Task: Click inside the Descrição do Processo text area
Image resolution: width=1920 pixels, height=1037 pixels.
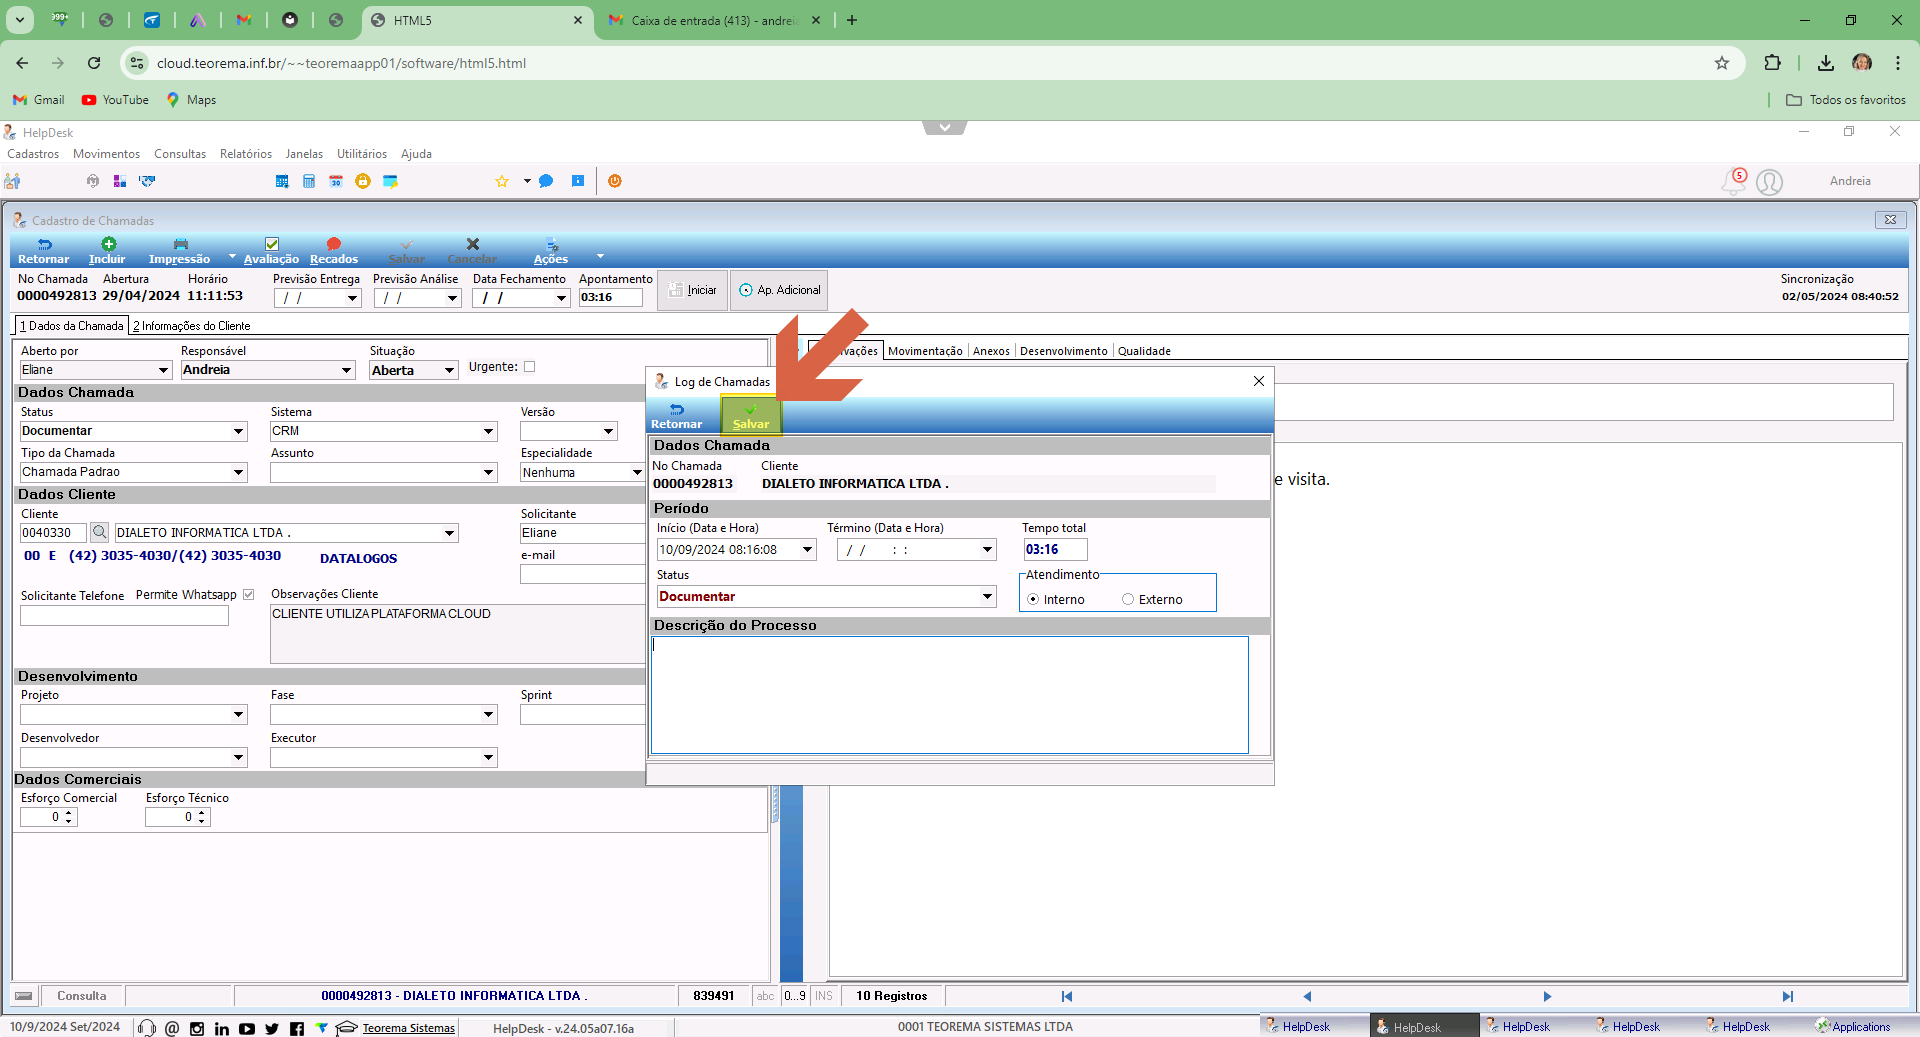Action: pos(950,695)
